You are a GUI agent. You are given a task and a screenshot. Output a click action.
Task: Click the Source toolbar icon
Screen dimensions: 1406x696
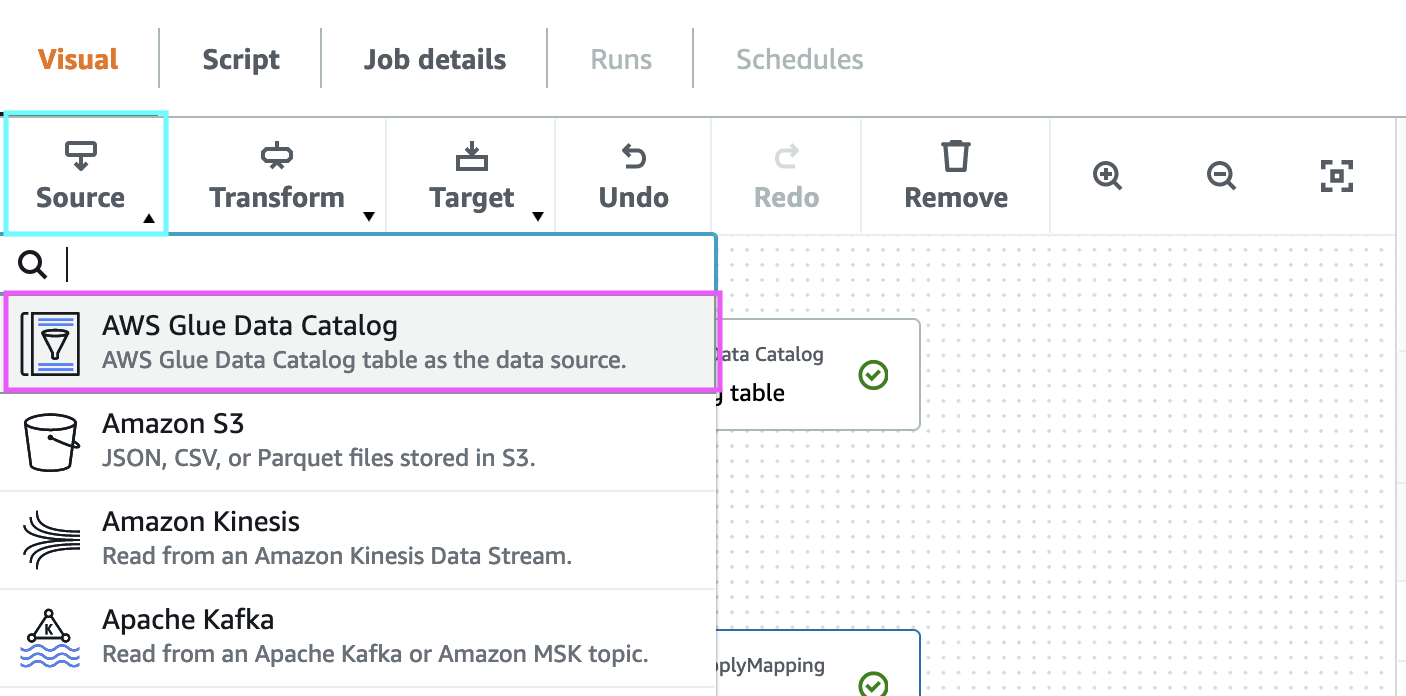pos(81,154)
